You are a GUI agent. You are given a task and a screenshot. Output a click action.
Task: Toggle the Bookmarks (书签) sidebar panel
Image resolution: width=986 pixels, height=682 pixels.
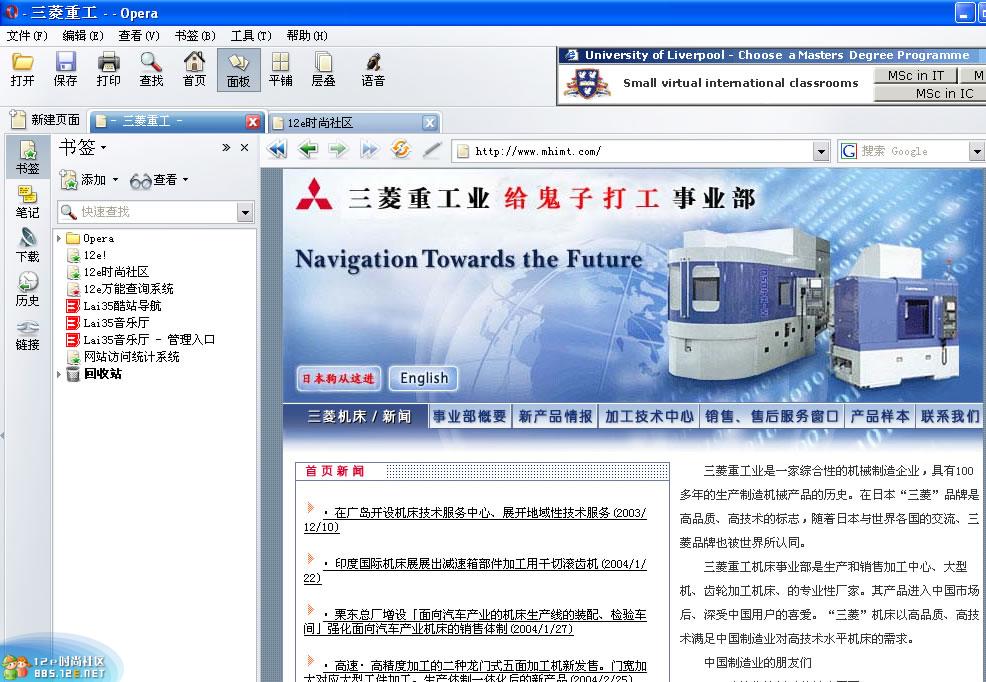coord(27,156)
